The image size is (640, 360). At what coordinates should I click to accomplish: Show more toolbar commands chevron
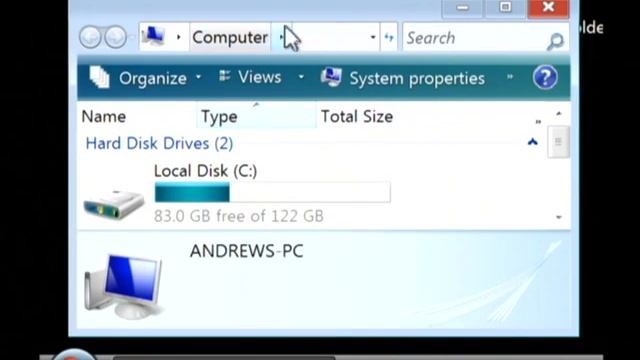pos(510,76)
